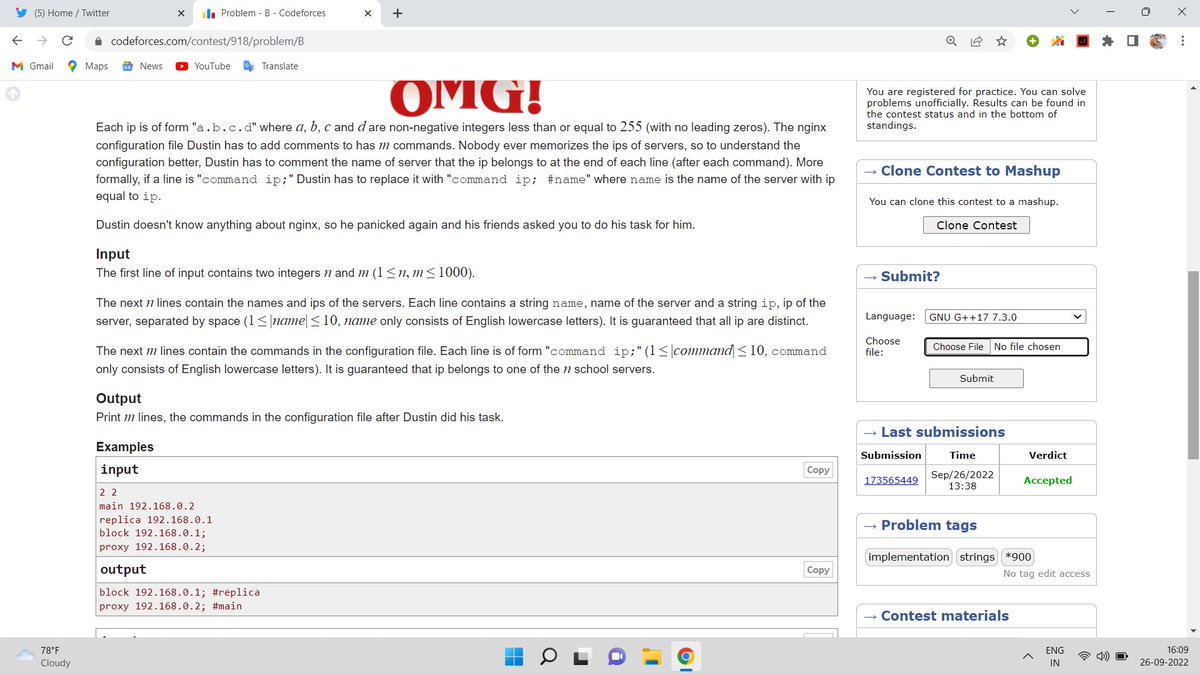Click the 'Problem tags' heading
This screenshot has height=675, width=1200.
point(929,525)
